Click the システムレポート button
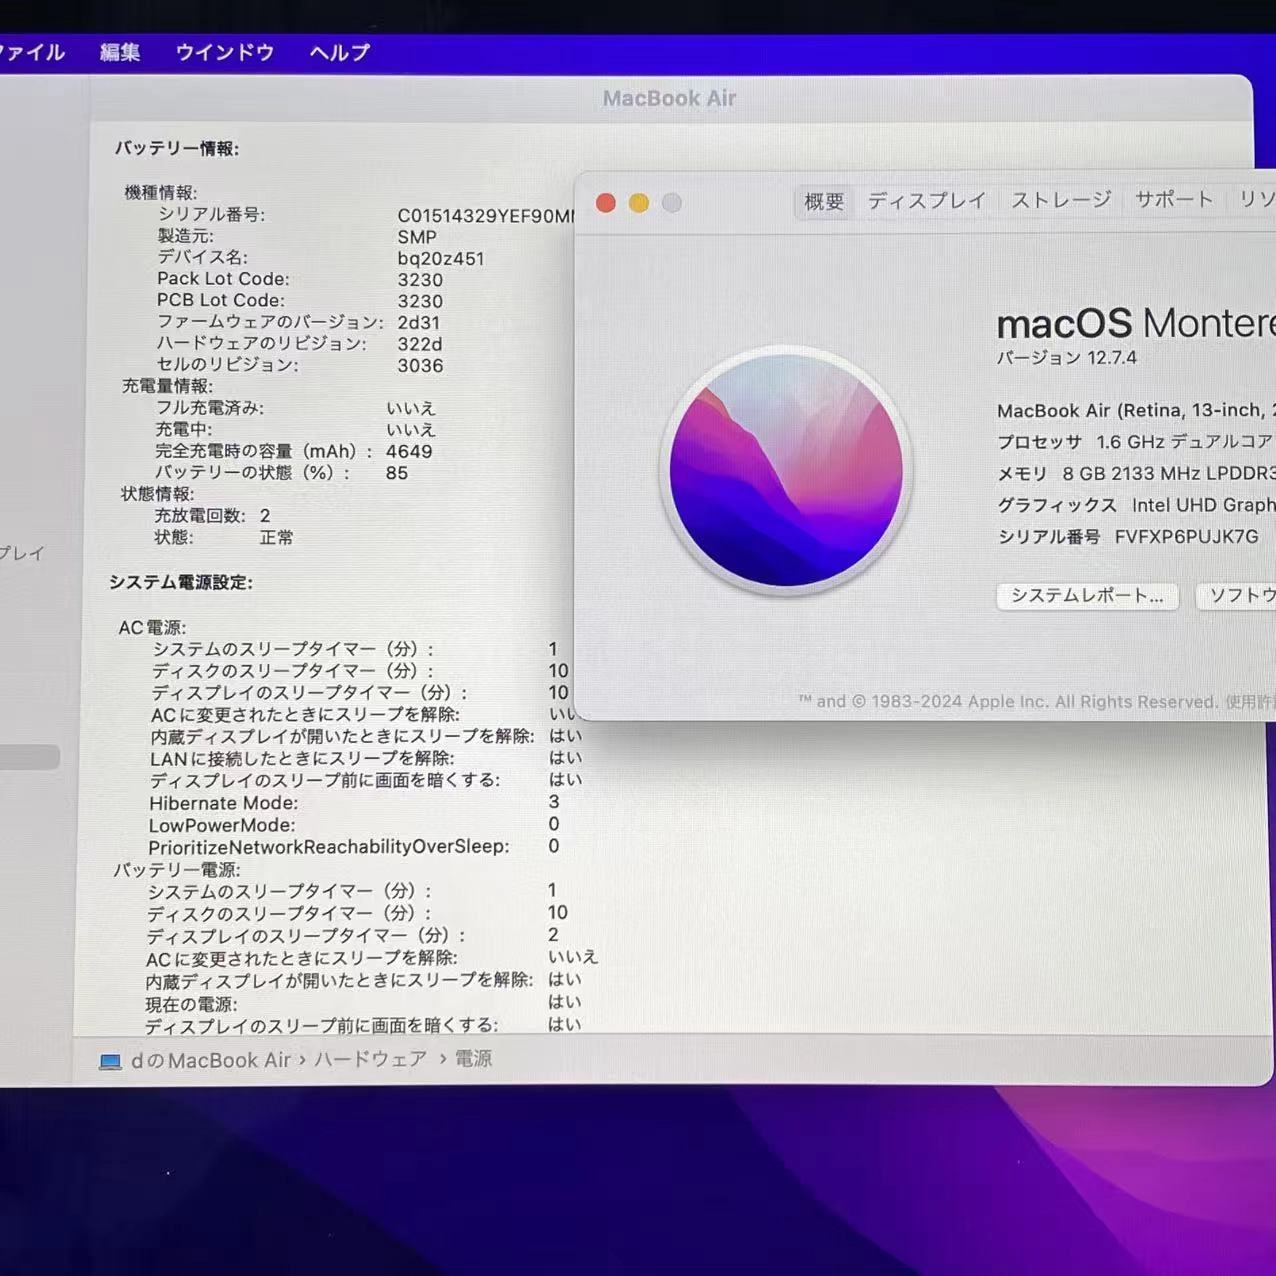 coord(1086,596)
